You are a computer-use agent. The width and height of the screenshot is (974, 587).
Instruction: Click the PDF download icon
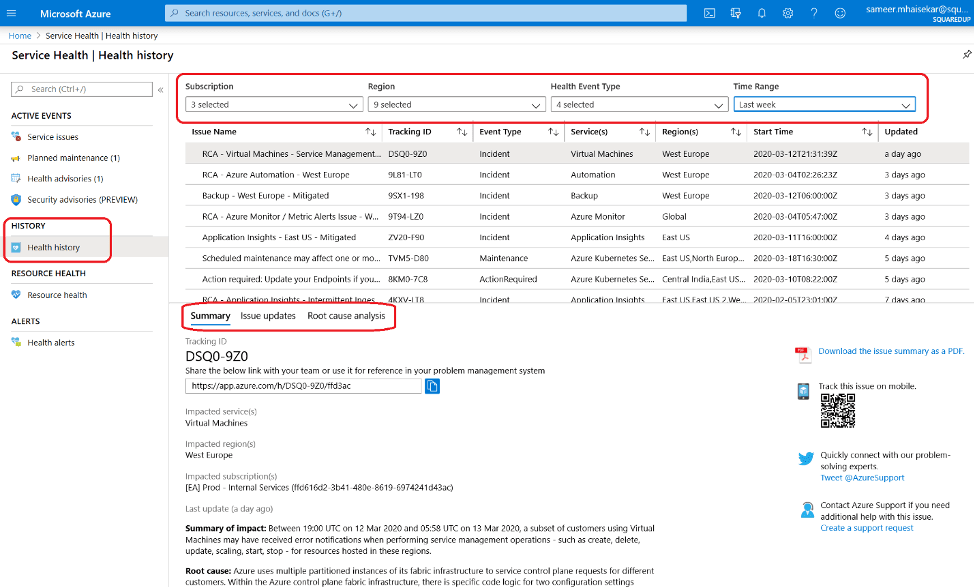coord(803,354)
